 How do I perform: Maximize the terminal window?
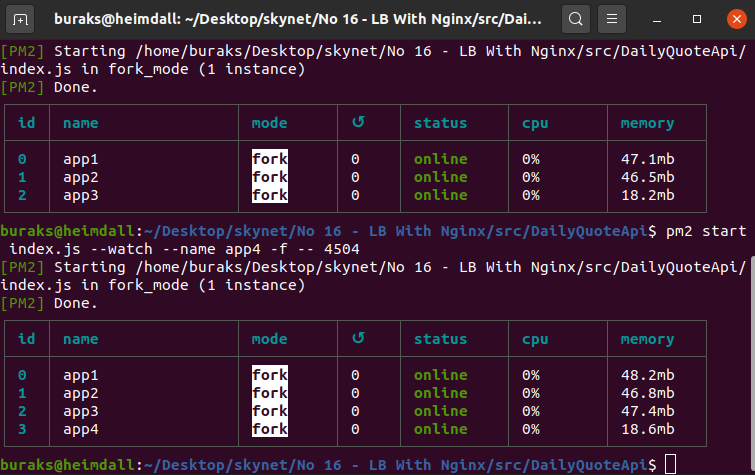pos(696,19)
